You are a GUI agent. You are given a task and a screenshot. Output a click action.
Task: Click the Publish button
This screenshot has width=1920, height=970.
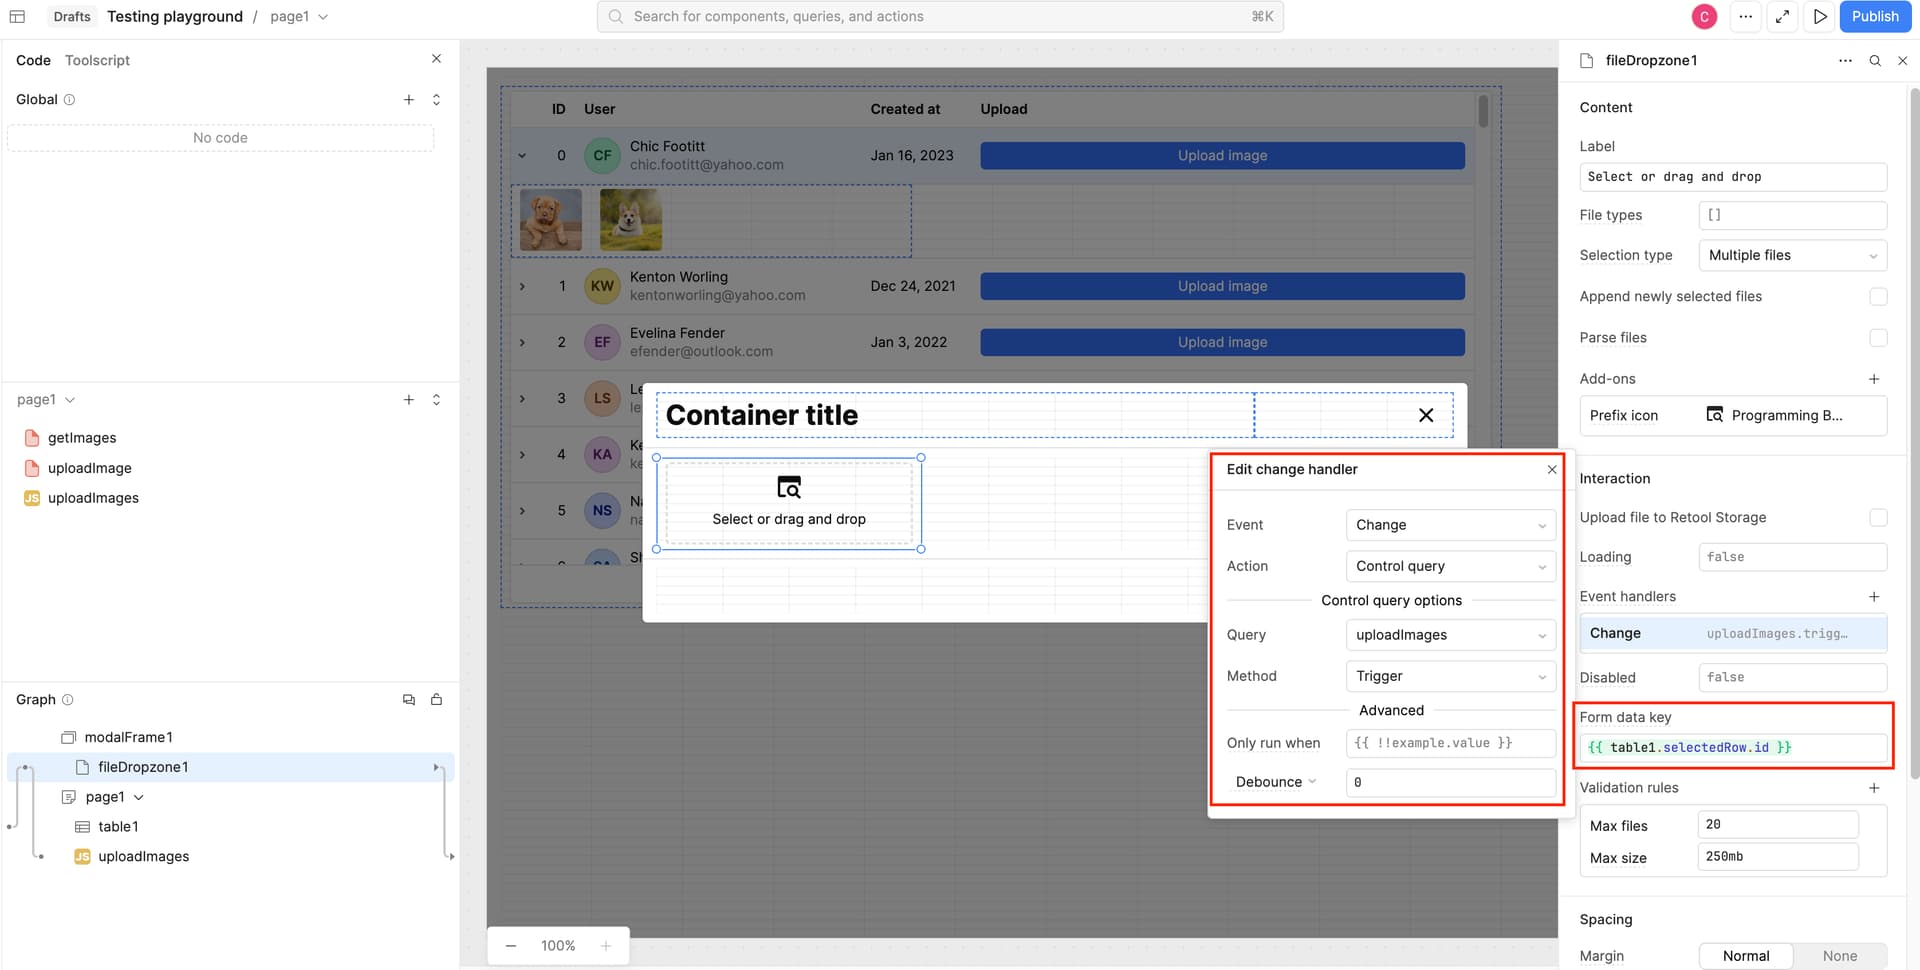click(1874, 17)
